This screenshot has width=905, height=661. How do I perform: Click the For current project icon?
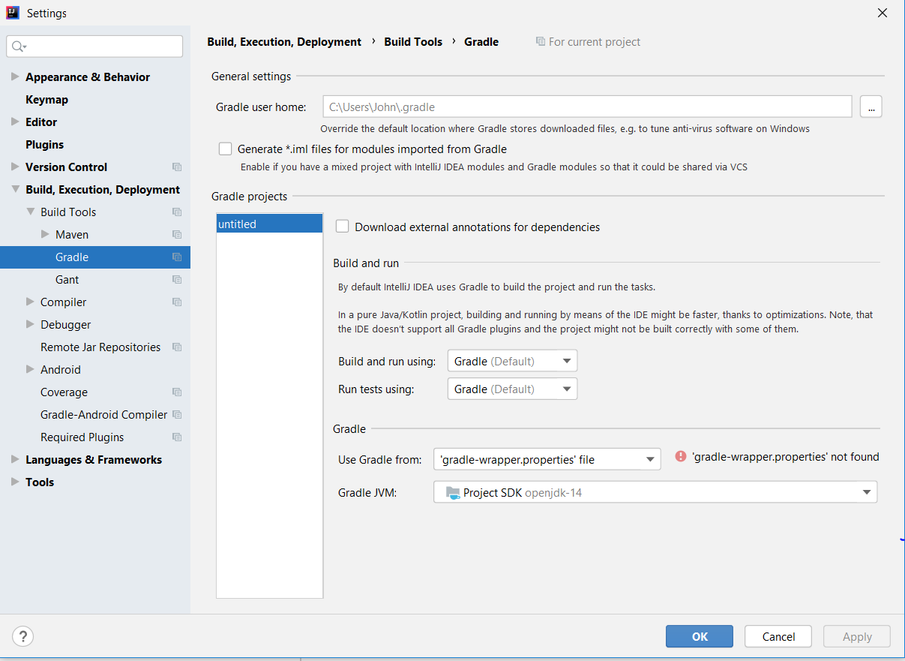pos(540,42)
